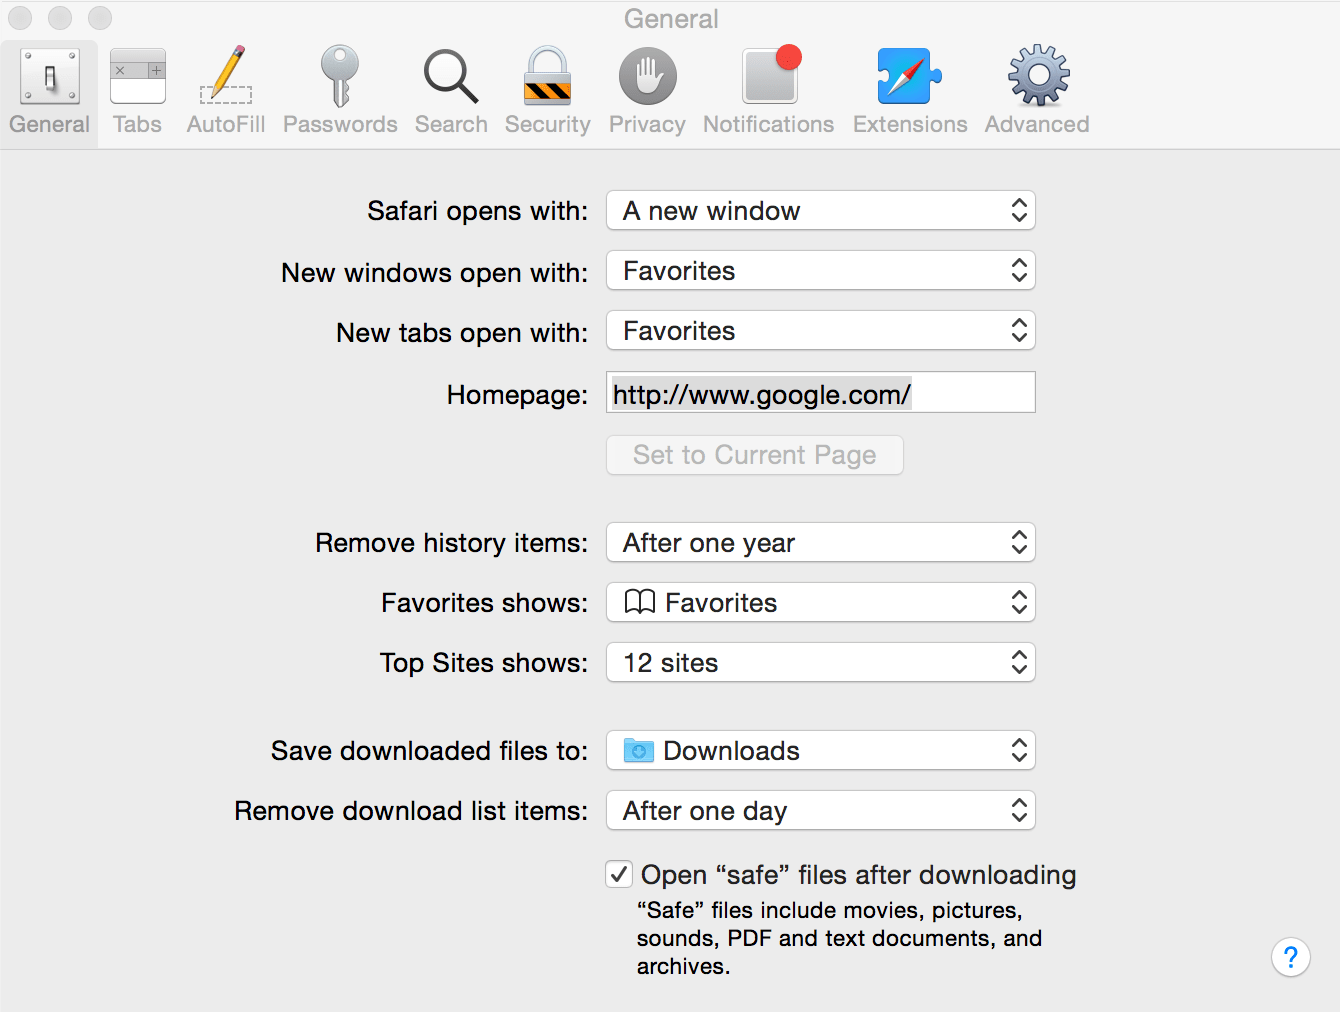Switch to the General tab
Screen dimensions: 1340x1012
(49, 88)
